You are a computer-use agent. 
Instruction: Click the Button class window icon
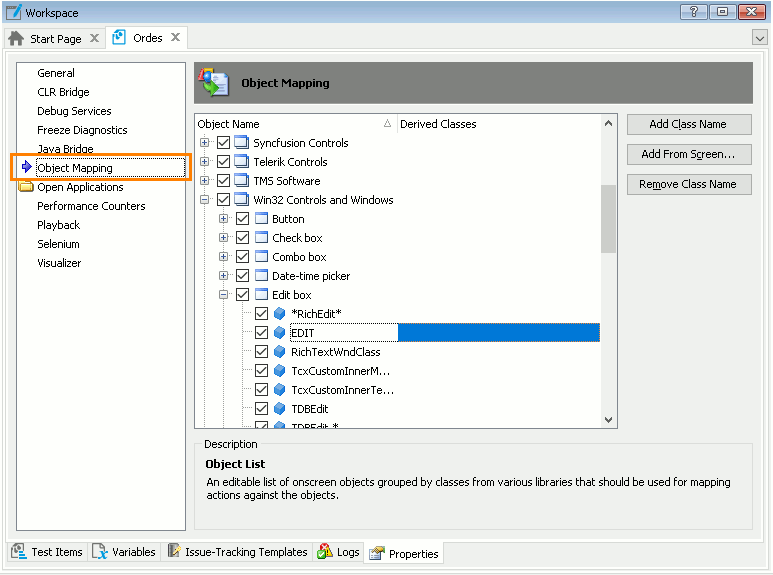(261, 219)
